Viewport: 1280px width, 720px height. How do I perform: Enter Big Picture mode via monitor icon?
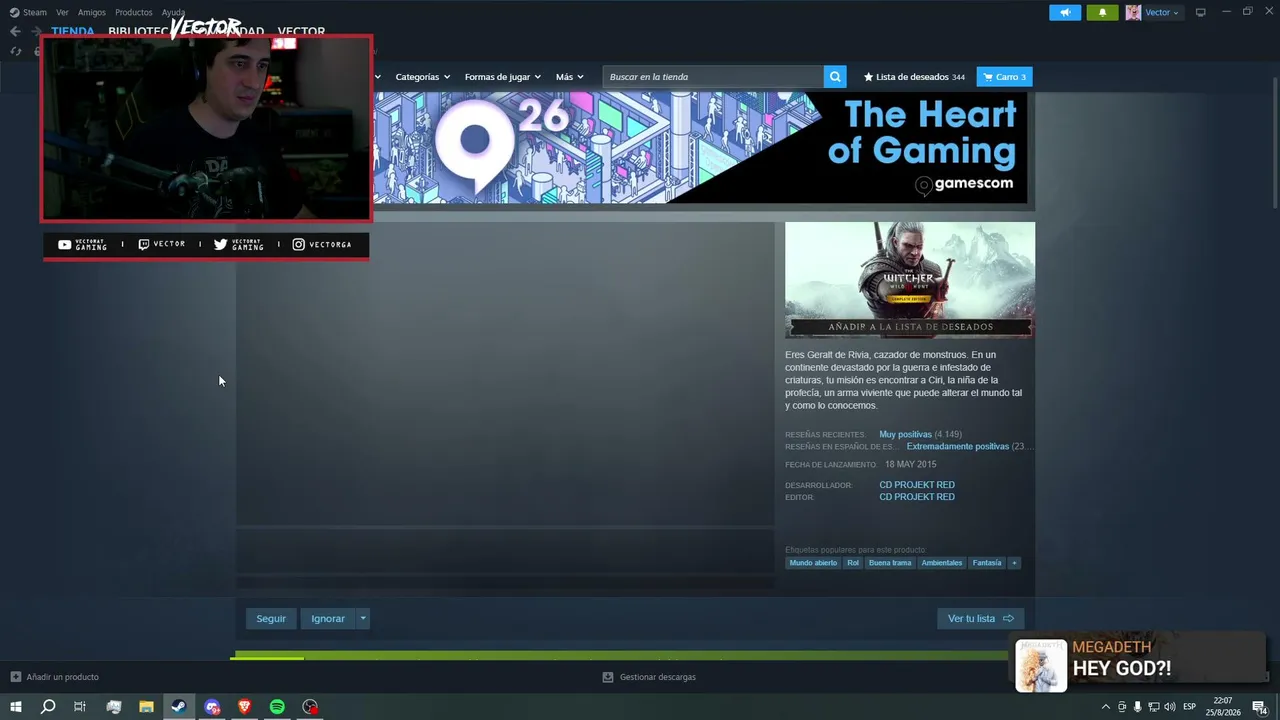tap(1201, 12)
